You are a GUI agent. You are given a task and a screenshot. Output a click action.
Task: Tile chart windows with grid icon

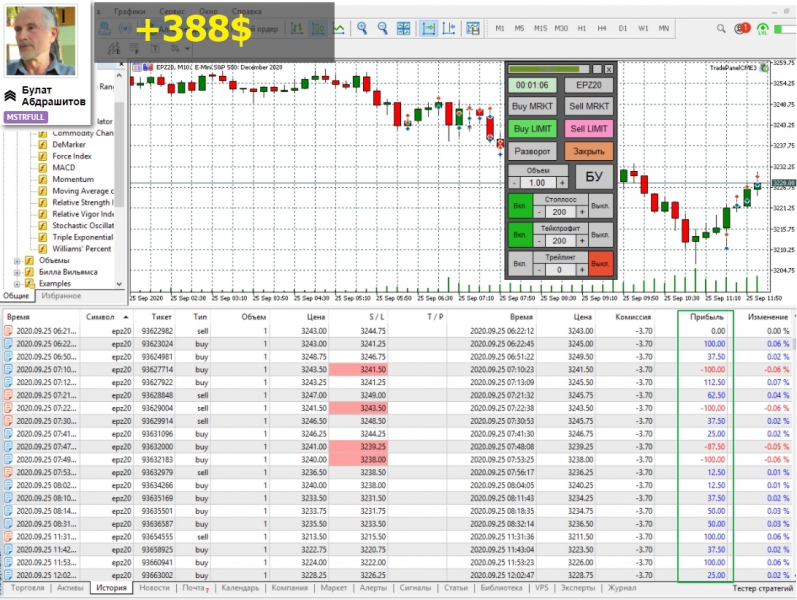point(403,28)
